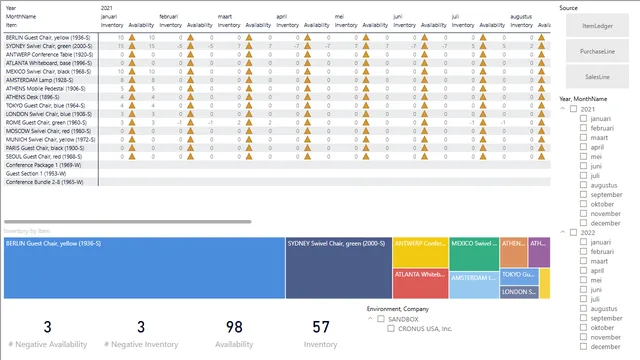The width and height of the screenshot is (640, 360).
Task: Select BERLIN Guest Chair treemap tile
Action: 144,268
